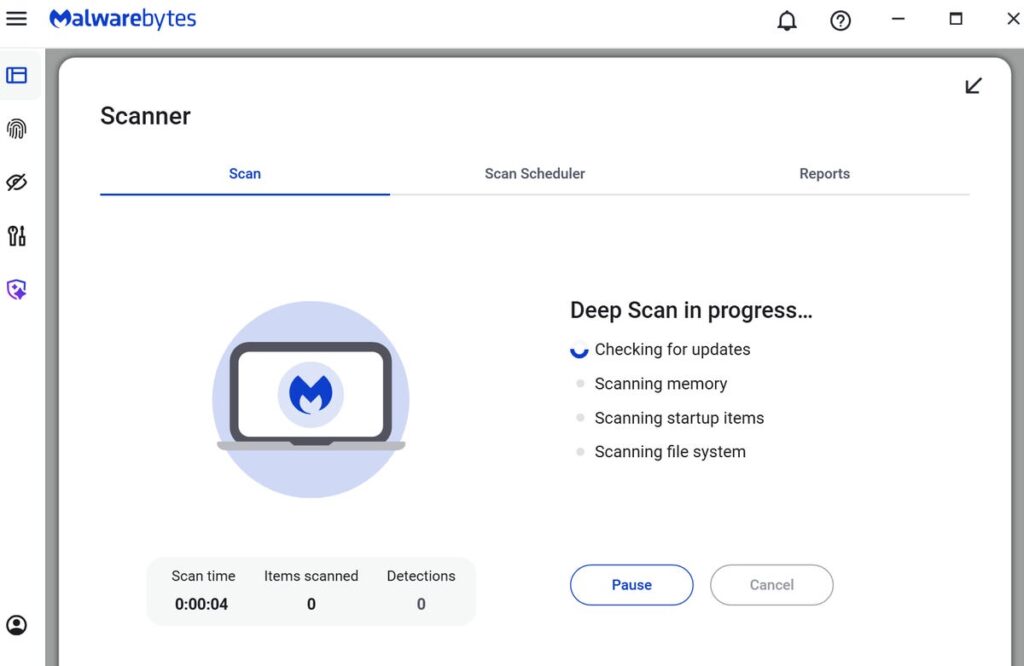Click the 'Scanning startup items' step
The image size is (1024, 666).
point(679,418)
